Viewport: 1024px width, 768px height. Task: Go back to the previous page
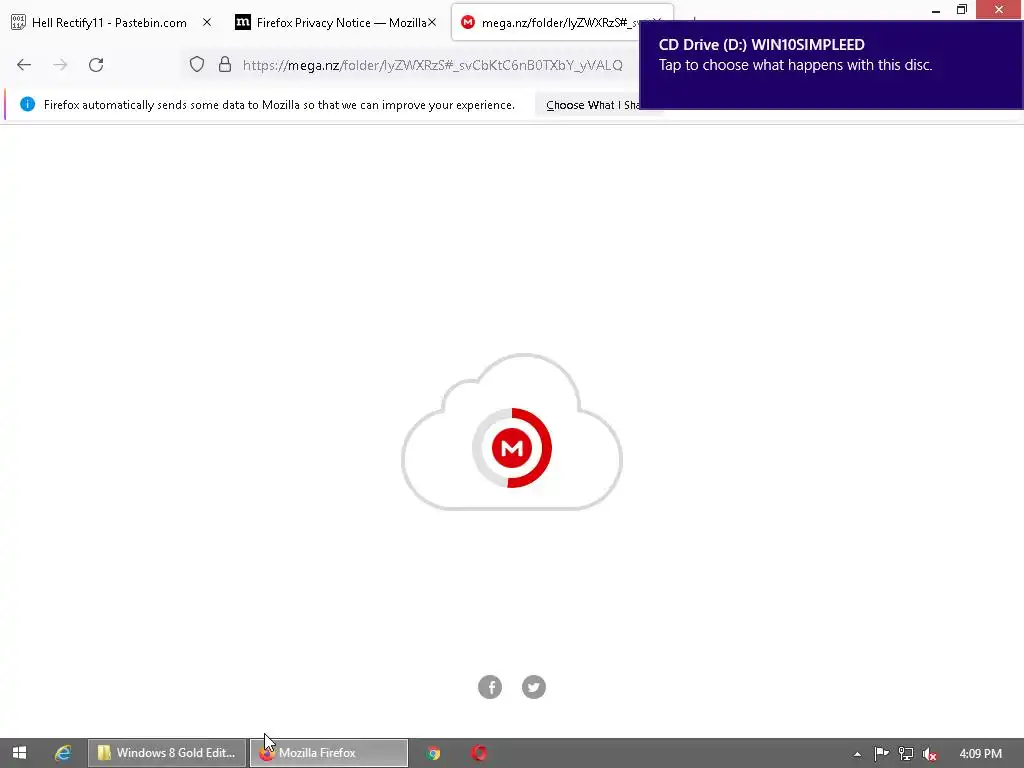pos(24,65)
